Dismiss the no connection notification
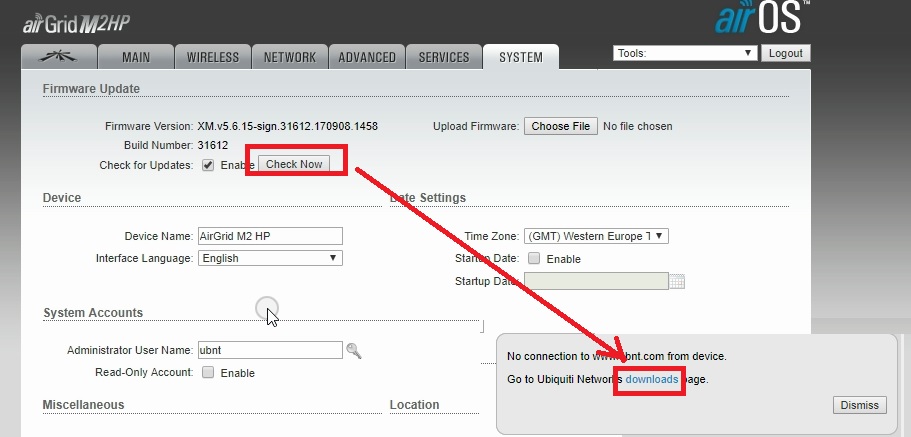This screenshot has width=911, height=437. pos(859,405)
